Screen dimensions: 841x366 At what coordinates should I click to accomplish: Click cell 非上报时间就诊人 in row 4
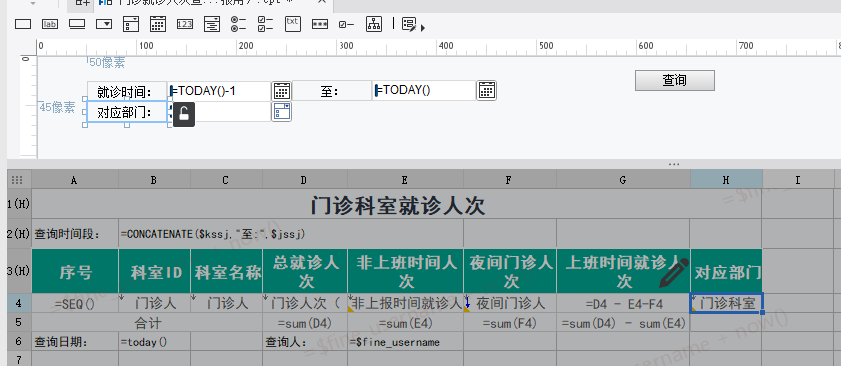(x=405, y=304)
